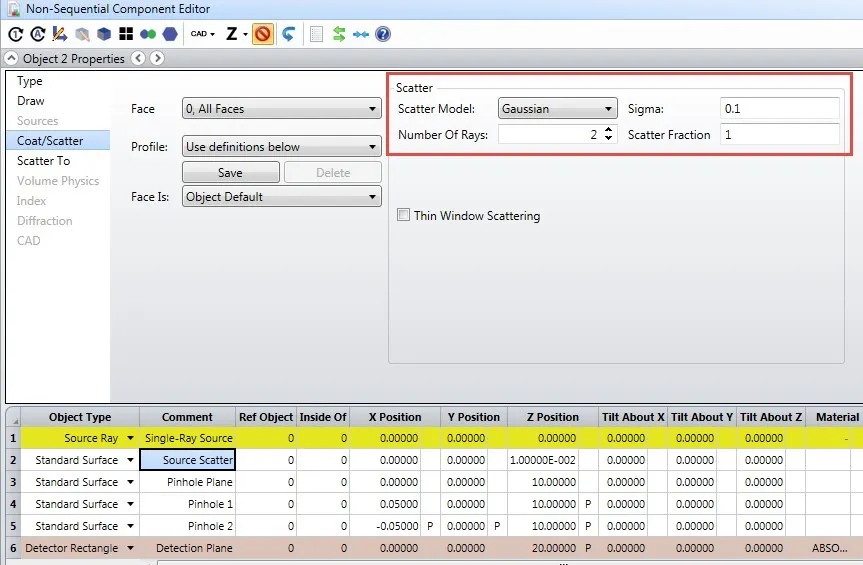Click the blue curved arrow icon

click(288, 34)
